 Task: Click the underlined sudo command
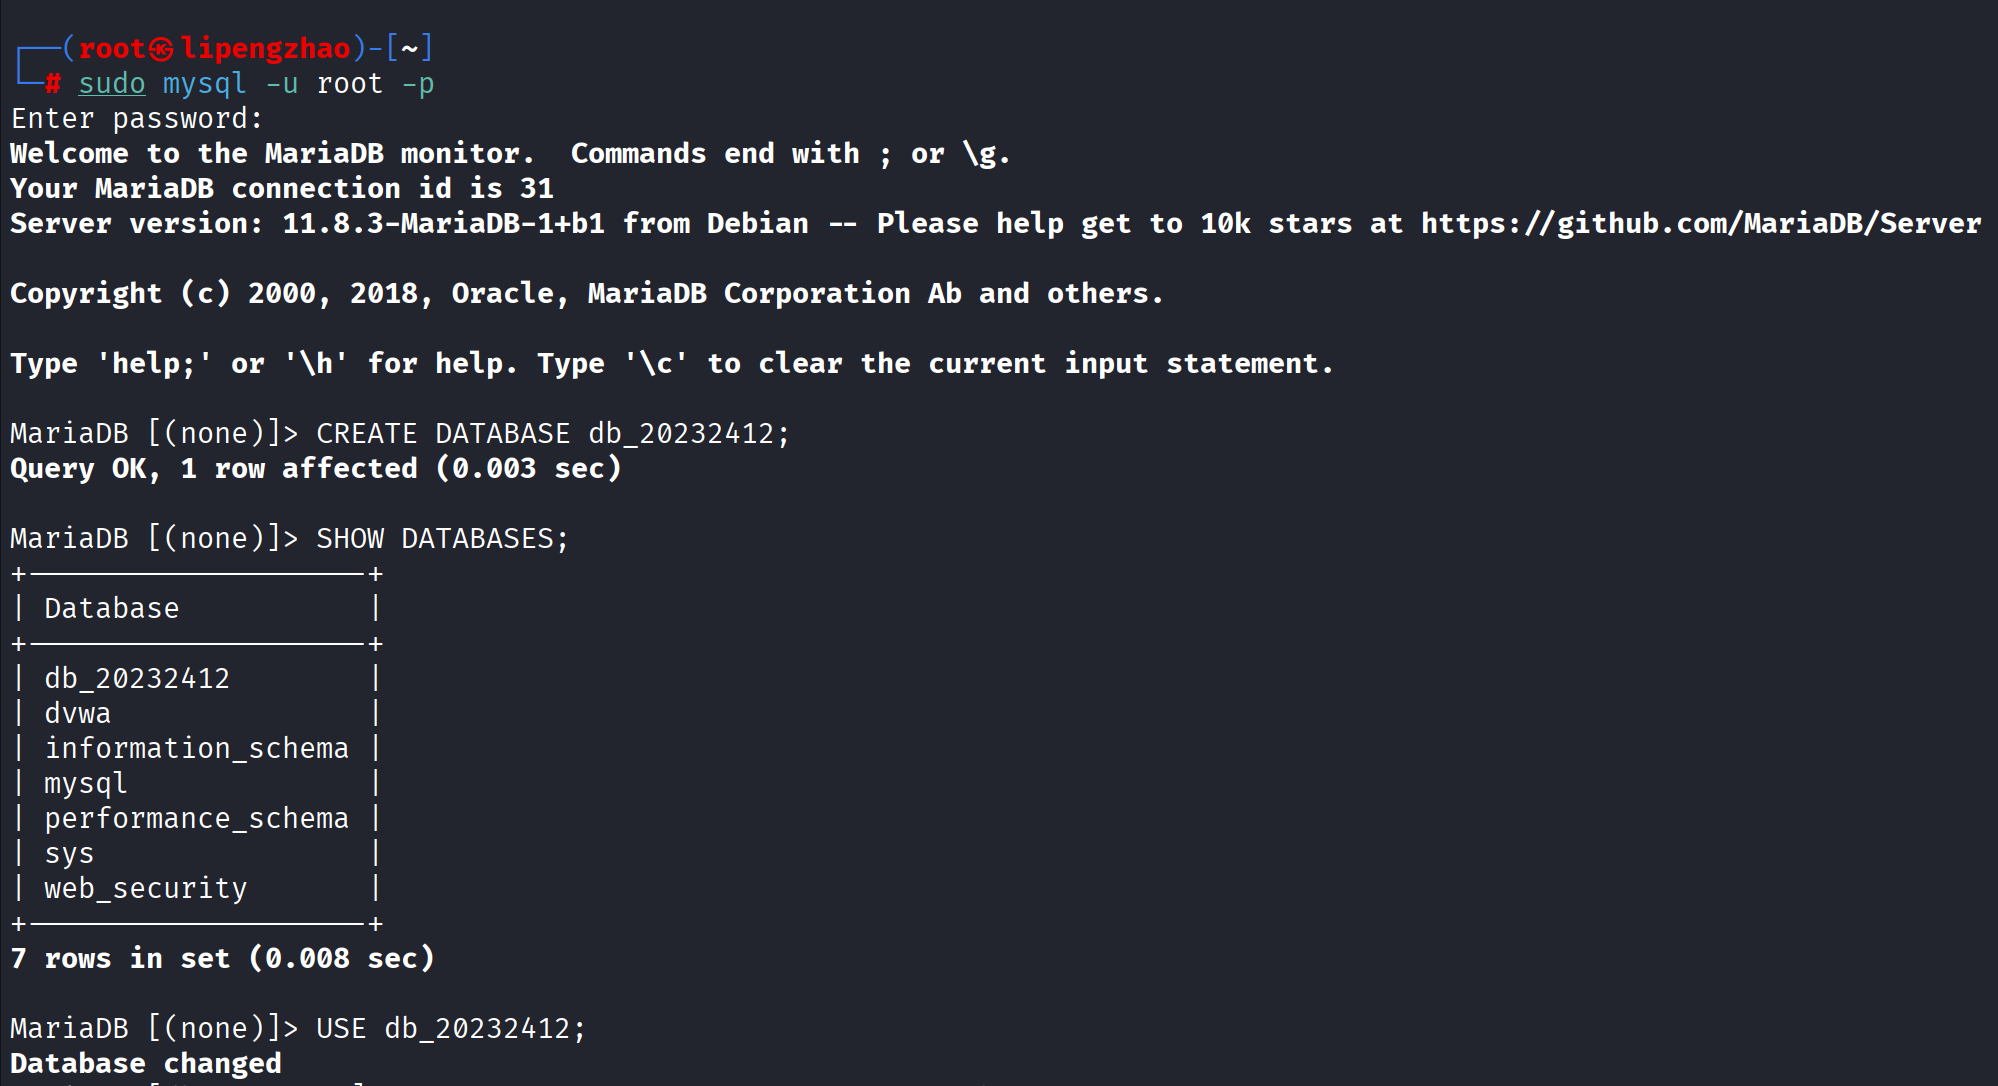click(112, 84)
